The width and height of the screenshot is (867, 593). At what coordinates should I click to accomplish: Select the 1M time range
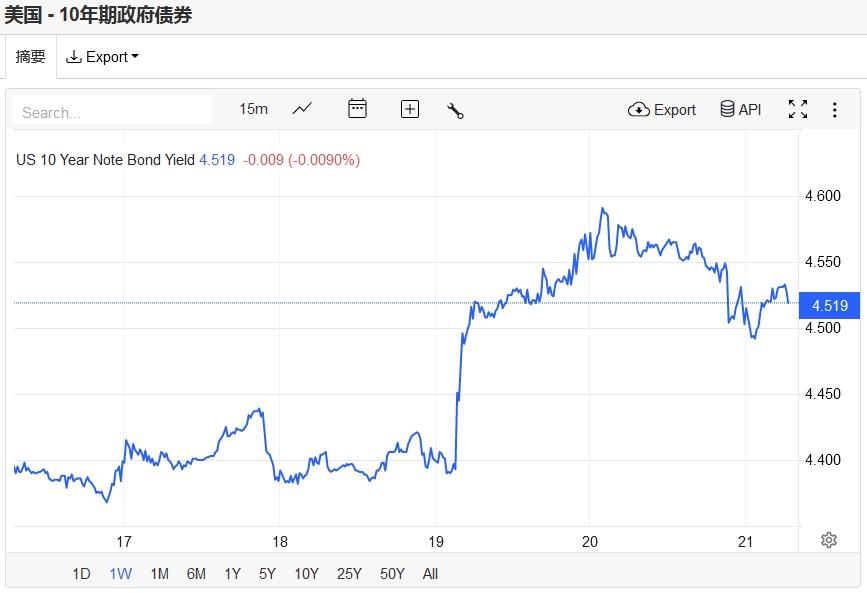159,573
